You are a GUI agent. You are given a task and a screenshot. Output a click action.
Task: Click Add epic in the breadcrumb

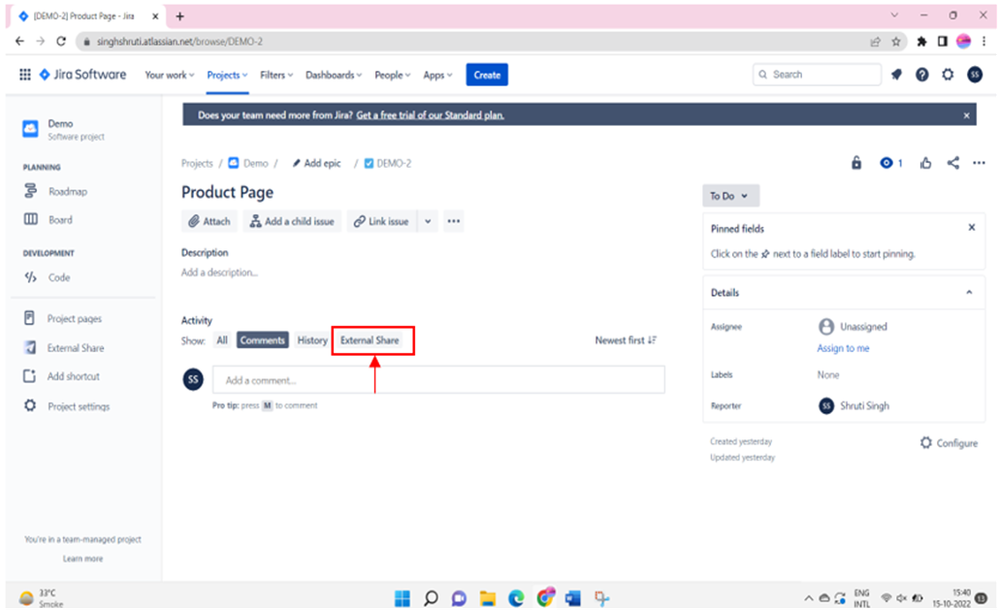pyautogui.click(x=317, y=163)
